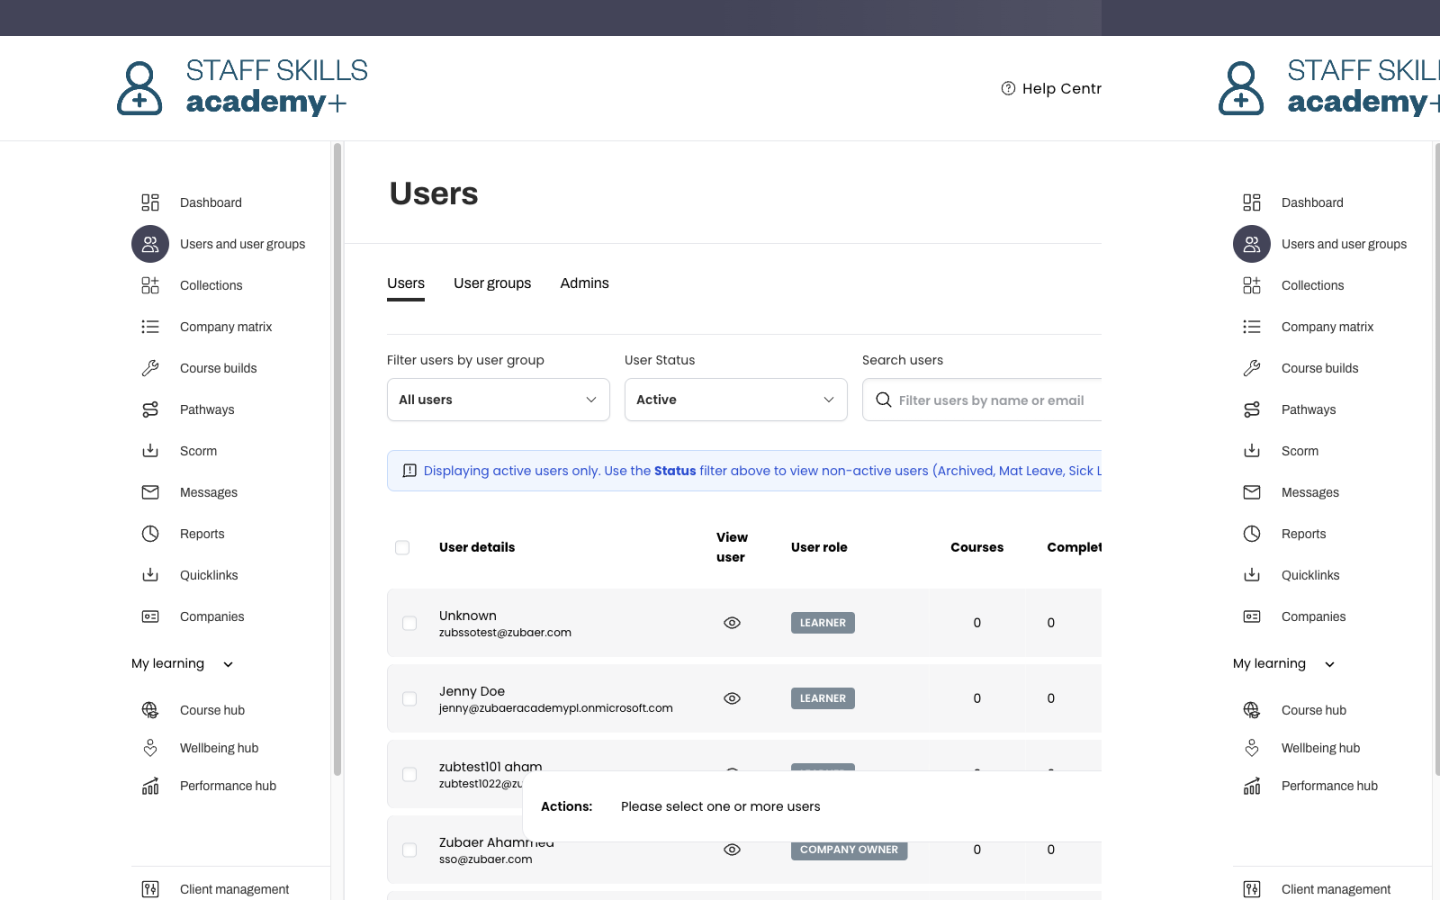The width and height of the screenshot is (1440, 900).
Task: Click the left sidebar vertical scrollbar
Action: (337, 460)
